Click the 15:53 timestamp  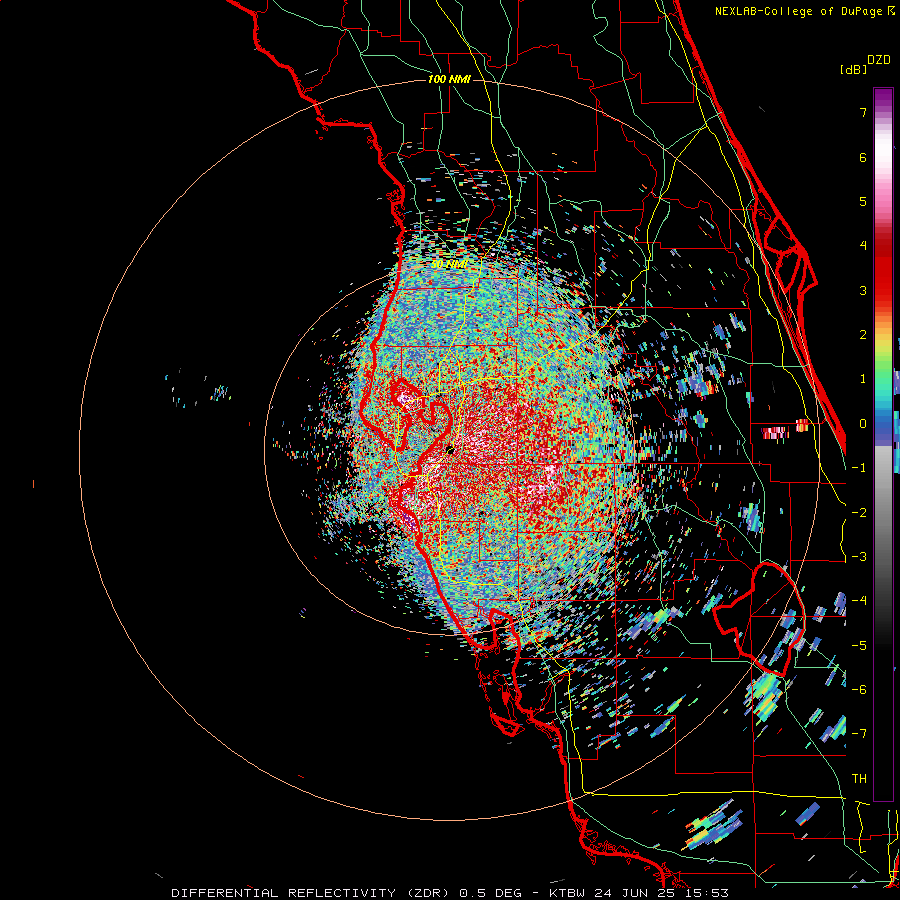(x=707, y=893)
